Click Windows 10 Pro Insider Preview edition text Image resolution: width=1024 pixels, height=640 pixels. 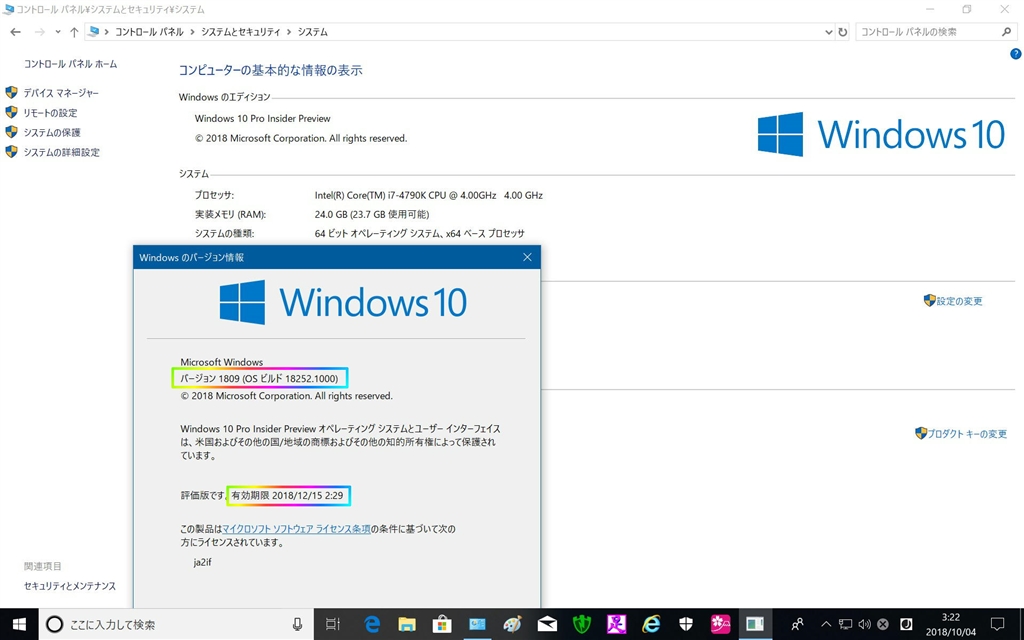[263, 118]
